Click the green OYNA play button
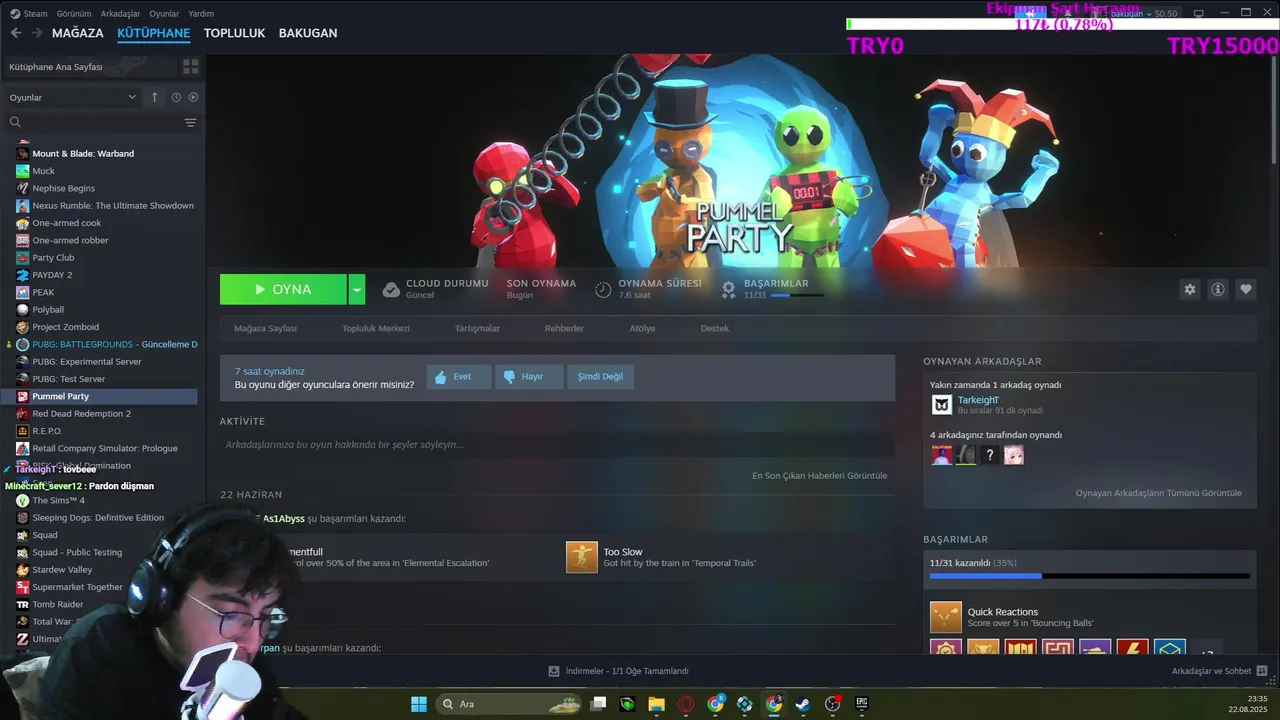 (x=283, y=289)
